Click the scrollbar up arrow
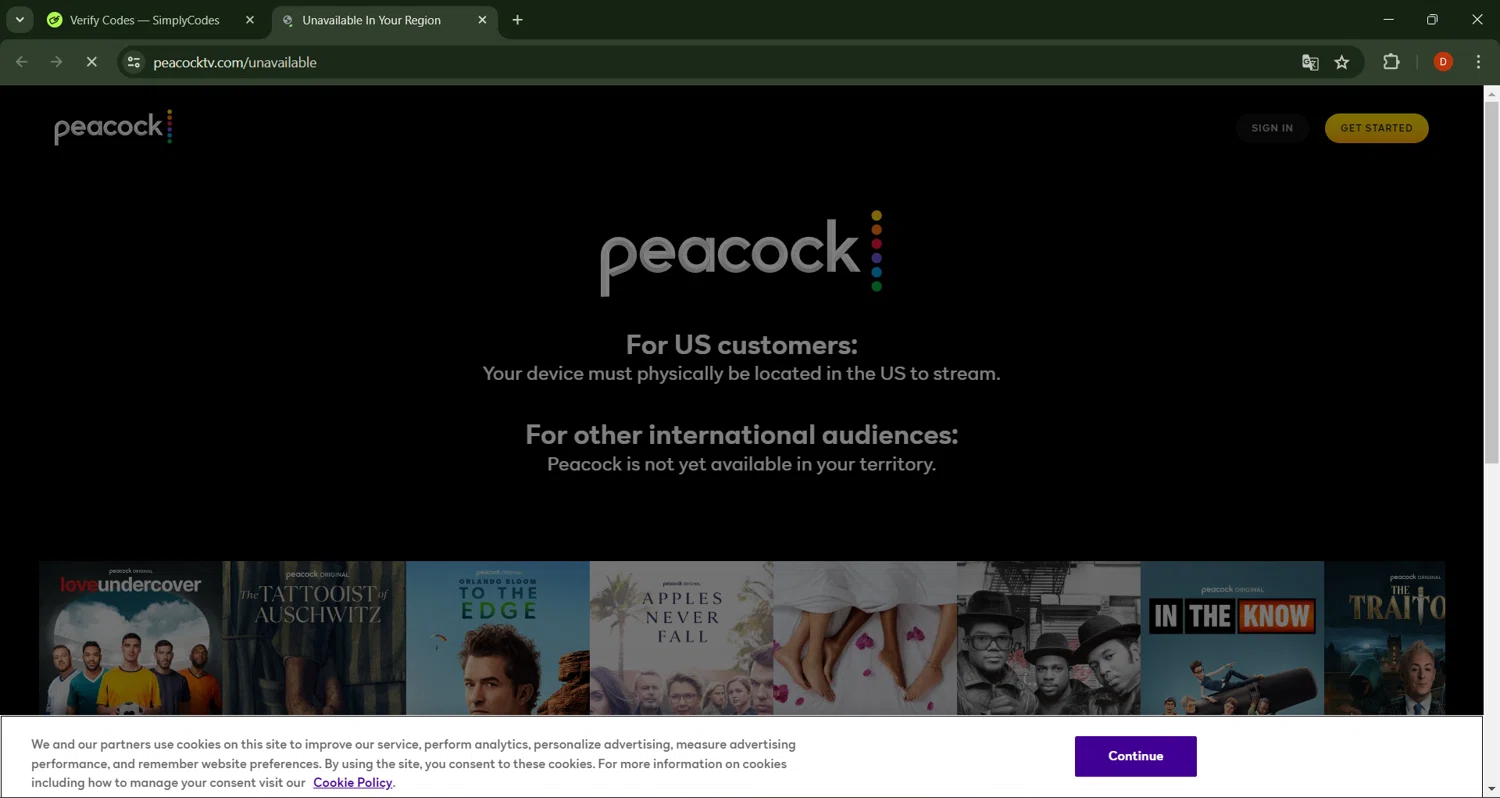This screenshot has width=1500, height=798. pos(1491,94)
